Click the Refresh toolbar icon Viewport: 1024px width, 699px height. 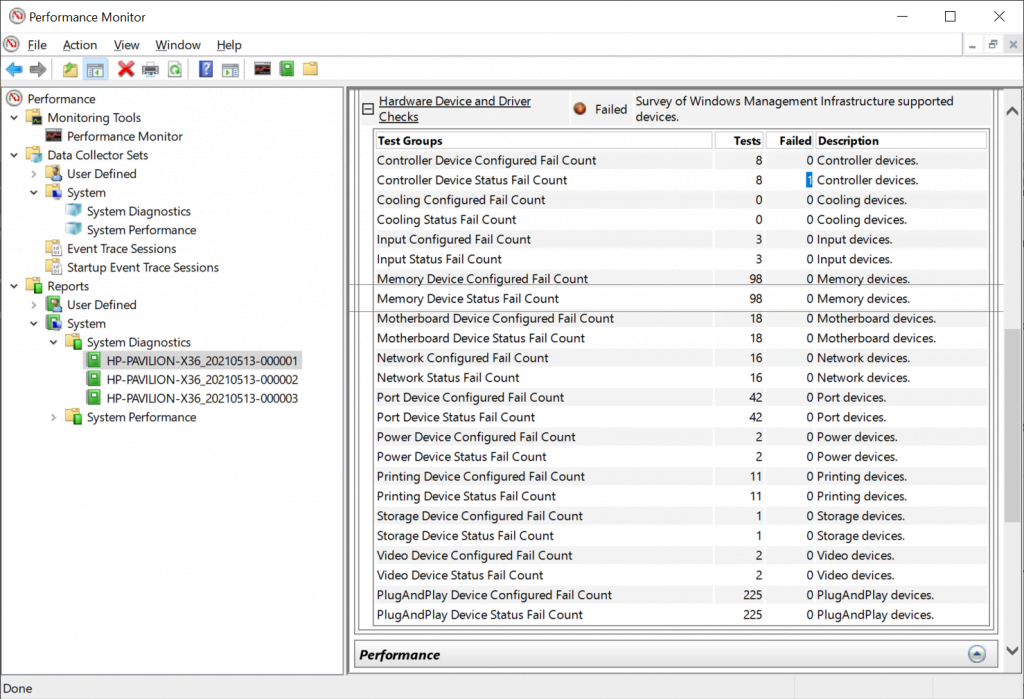[173, 69]
